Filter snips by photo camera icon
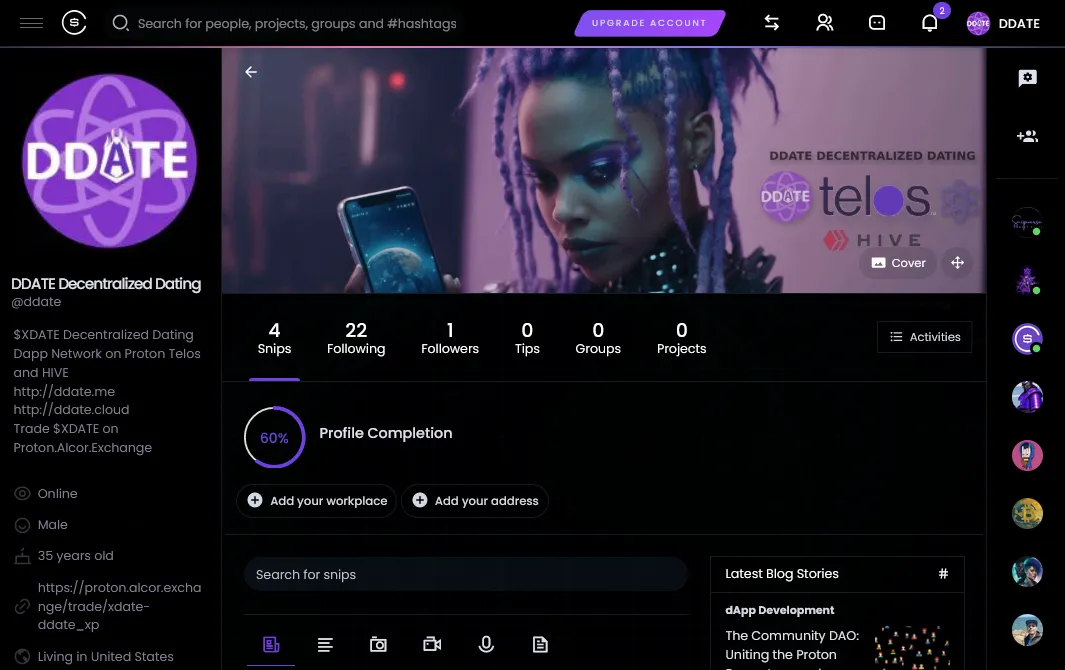This screenshot has width=1065, height=670. (x=378, y=644)
